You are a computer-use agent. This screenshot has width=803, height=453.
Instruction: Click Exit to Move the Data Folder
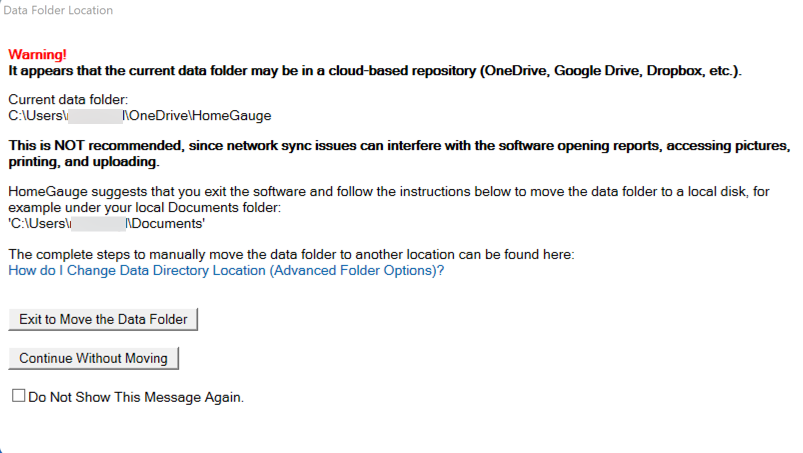(104, 319)
